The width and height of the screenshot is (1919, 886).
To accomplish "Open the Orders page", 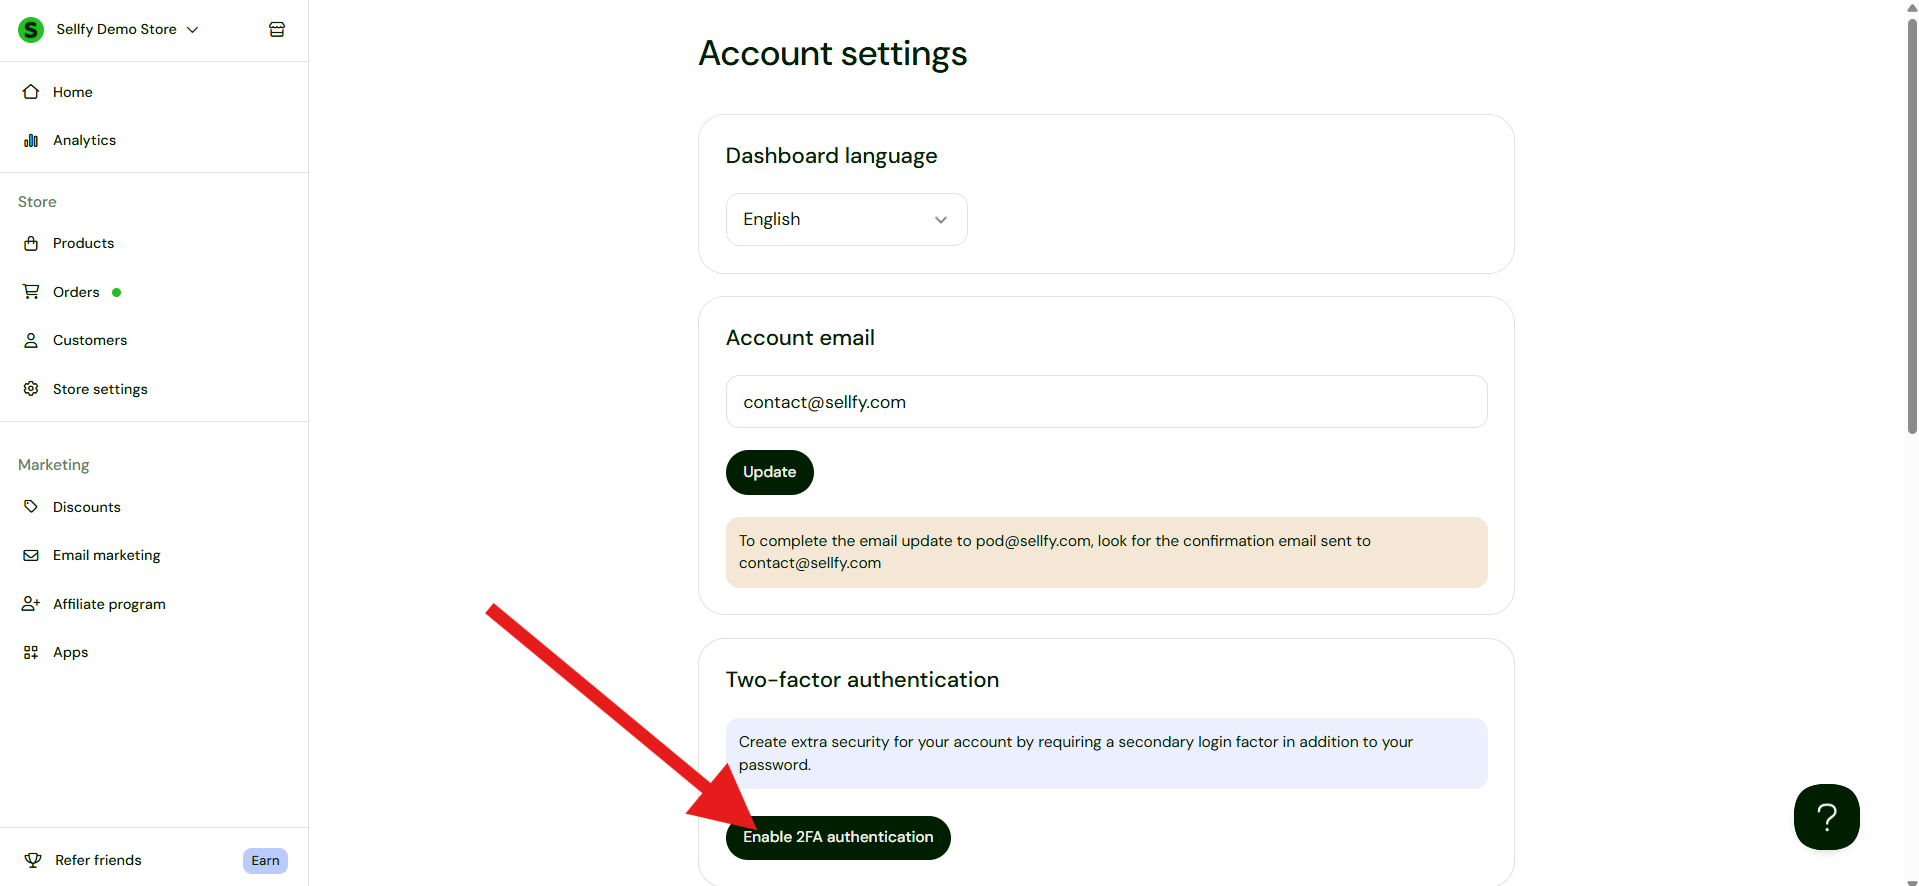I will [76, 292].
